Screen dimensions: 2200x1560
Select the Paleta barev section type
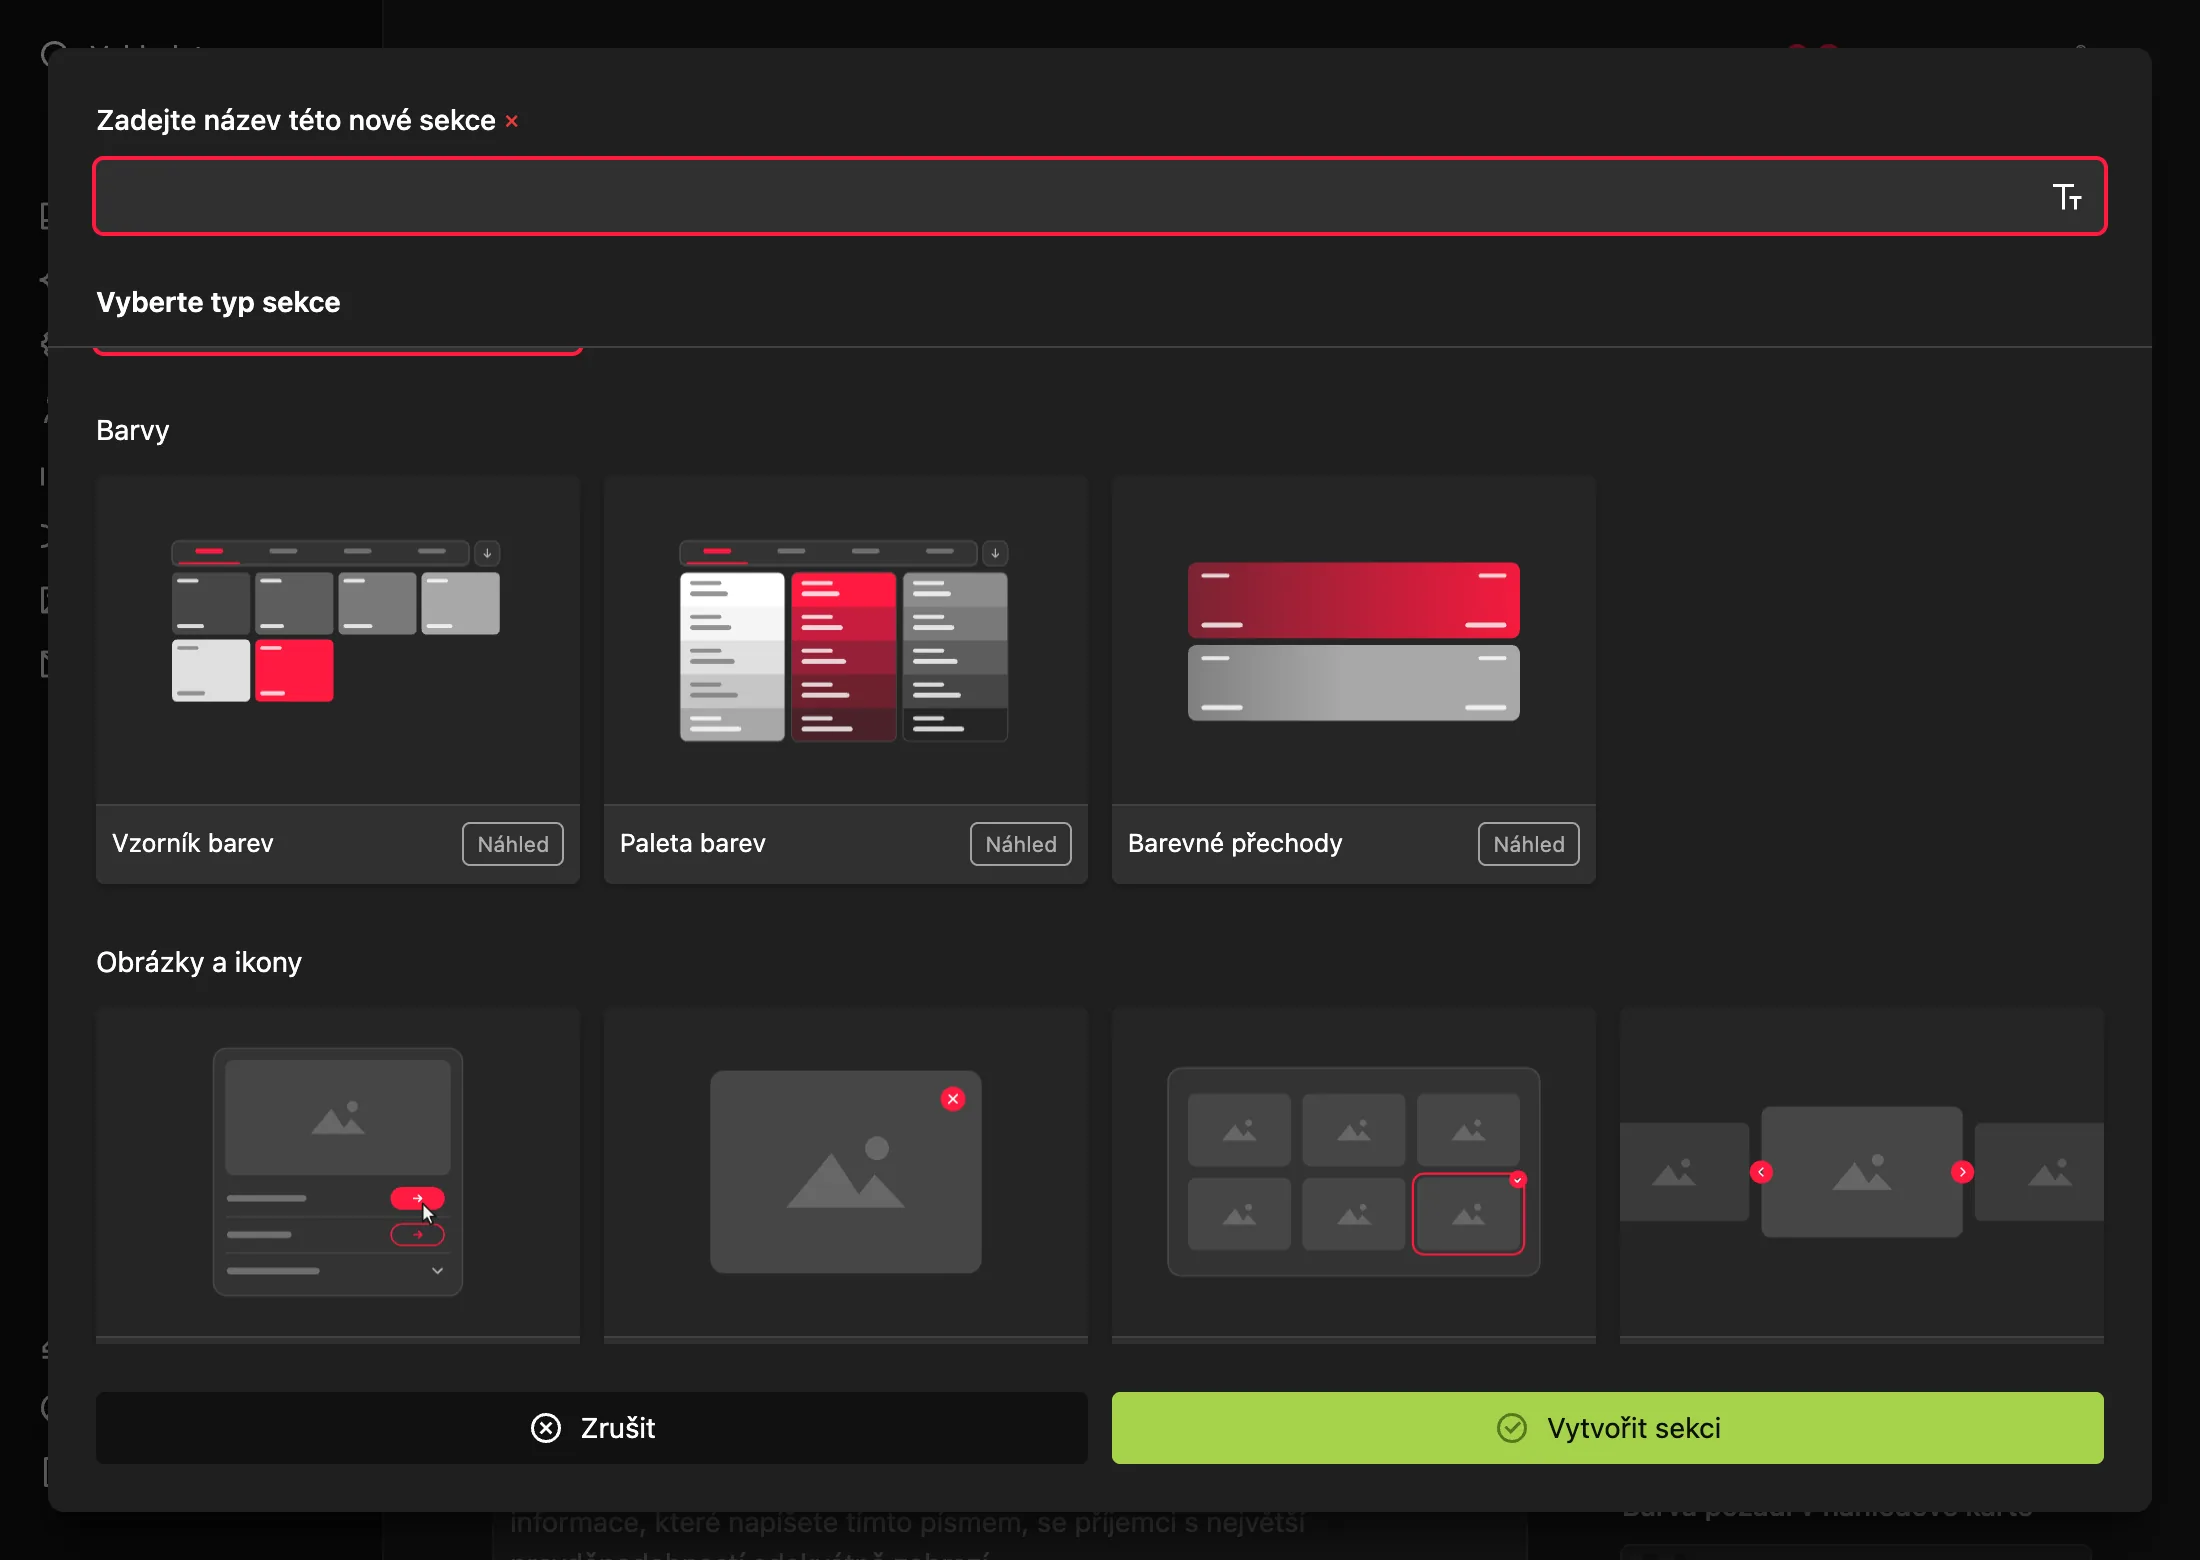[x=846, y=680]
